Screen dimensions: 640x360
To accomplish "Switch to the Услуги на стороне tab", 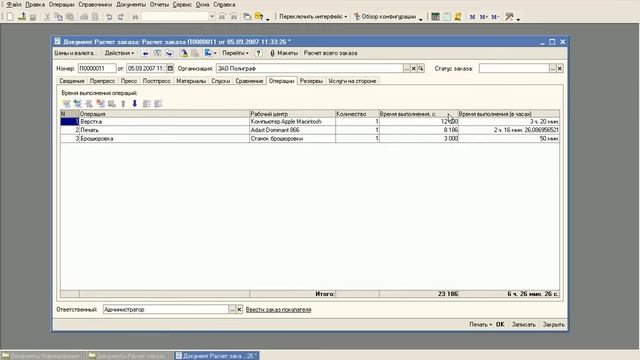I will coord(352,81).
